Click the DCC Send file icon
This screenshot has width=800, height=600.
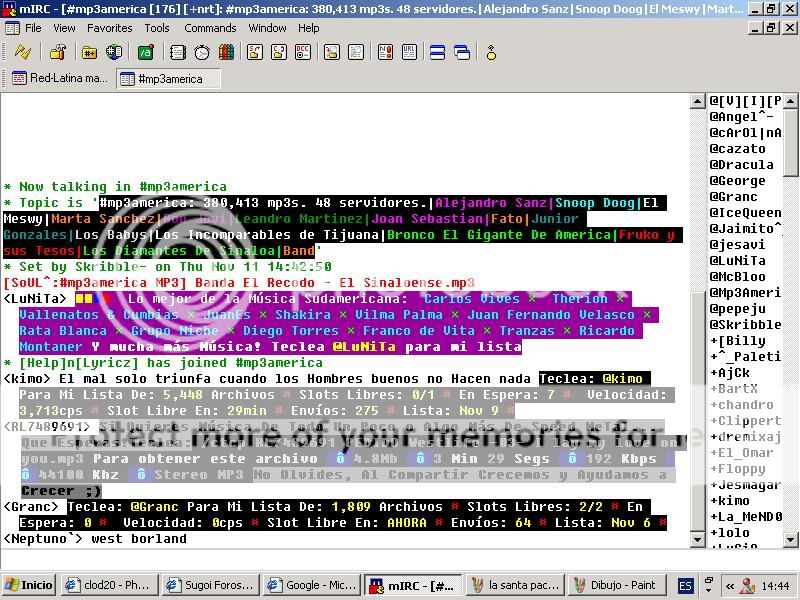pos(255,52)
